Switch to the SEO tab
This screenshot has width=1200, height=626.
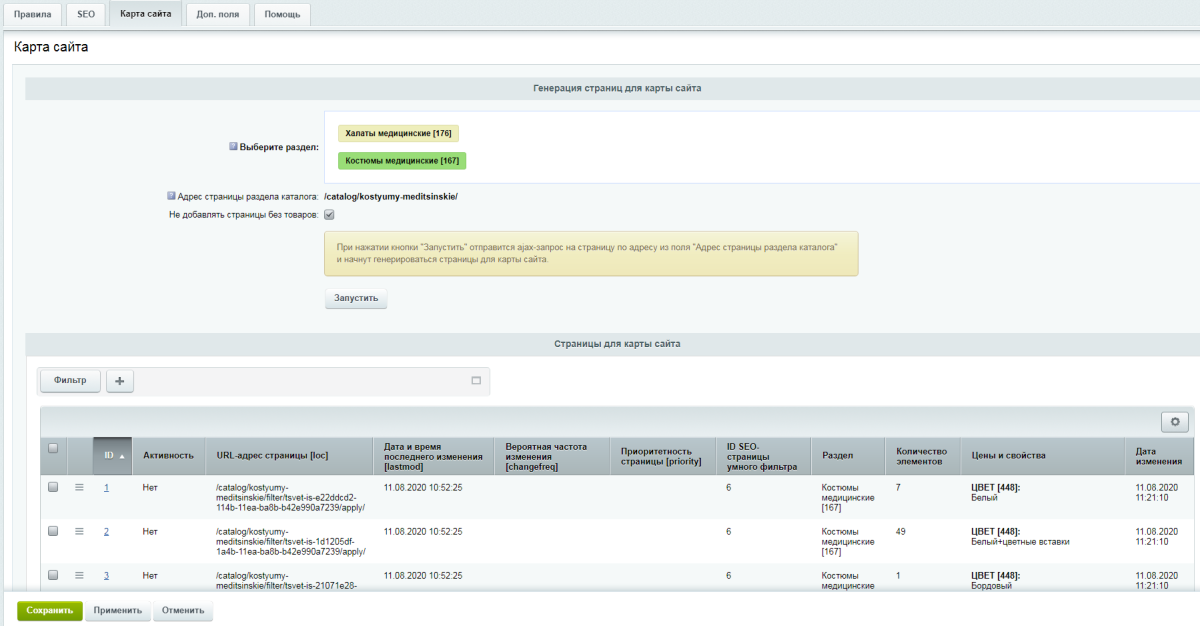pyautogui.click(x=86, y=14)
